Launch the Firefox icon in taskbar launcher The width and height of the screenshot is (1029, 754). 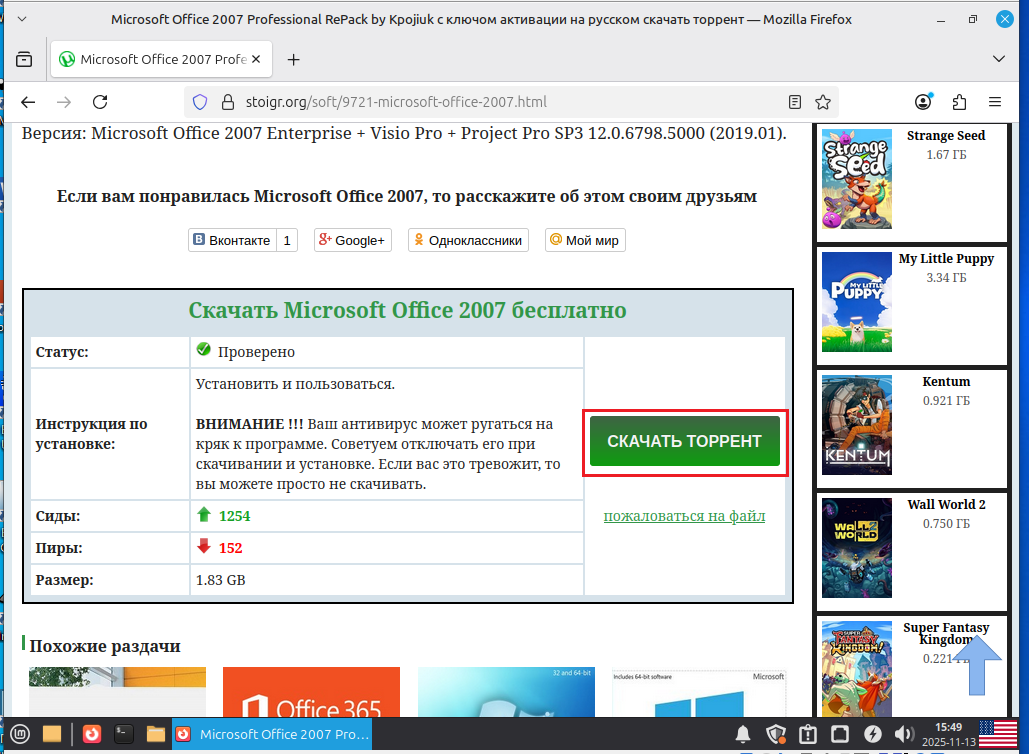(x=91, y=734)
